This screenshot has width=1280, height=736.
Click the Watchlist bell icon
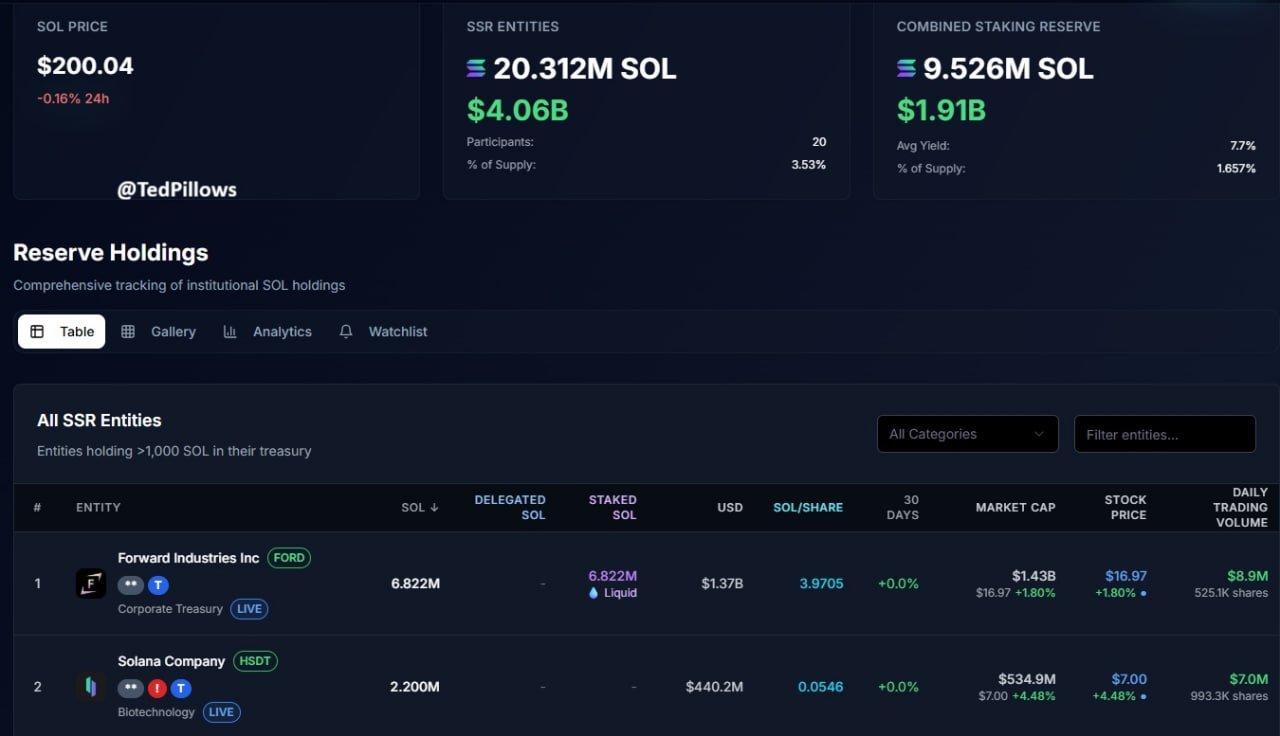(x=345, y=331)
